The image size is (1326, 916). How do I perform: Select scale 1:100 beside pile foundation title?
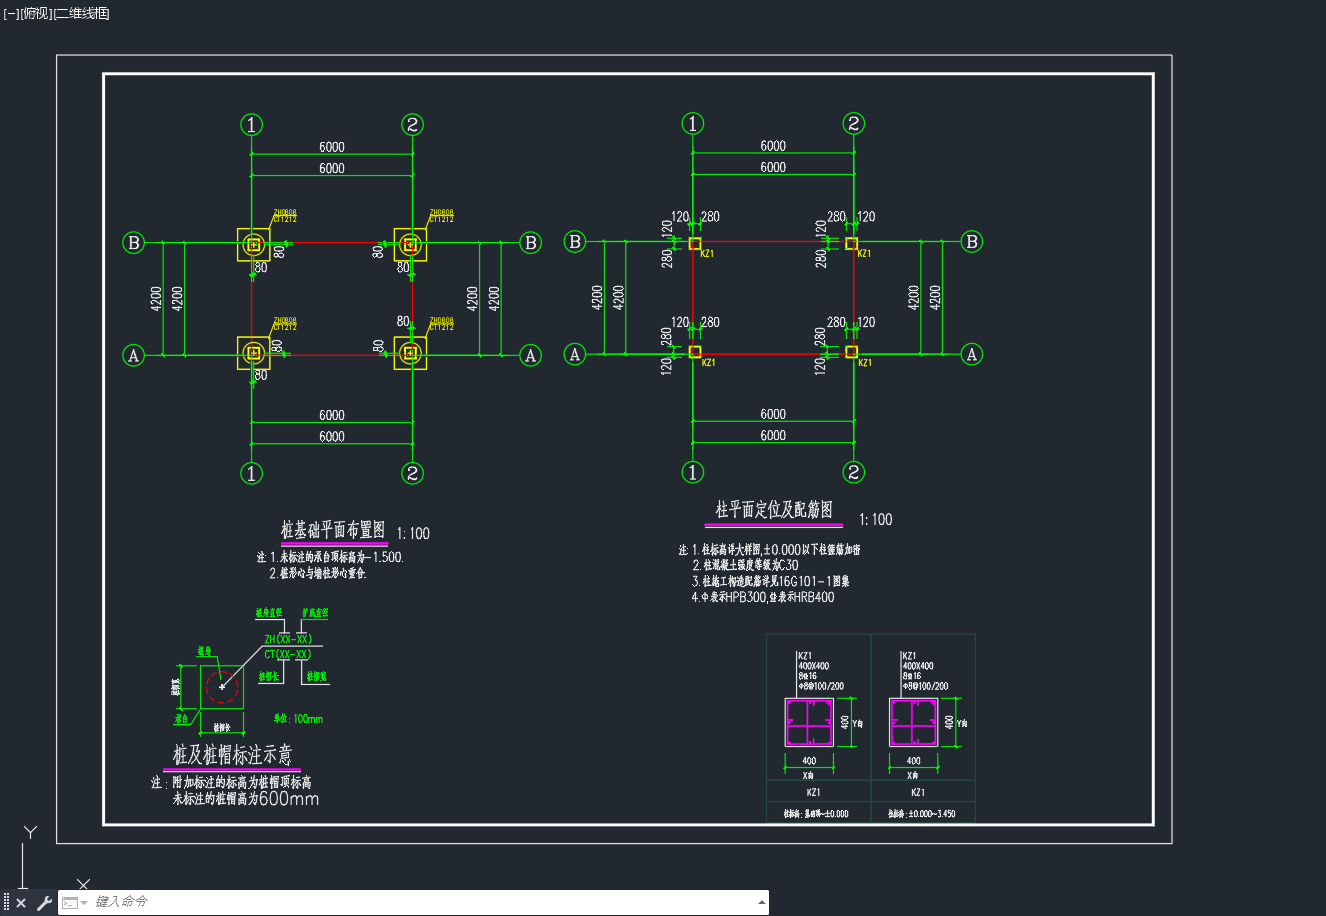click(x=413, y=534)
